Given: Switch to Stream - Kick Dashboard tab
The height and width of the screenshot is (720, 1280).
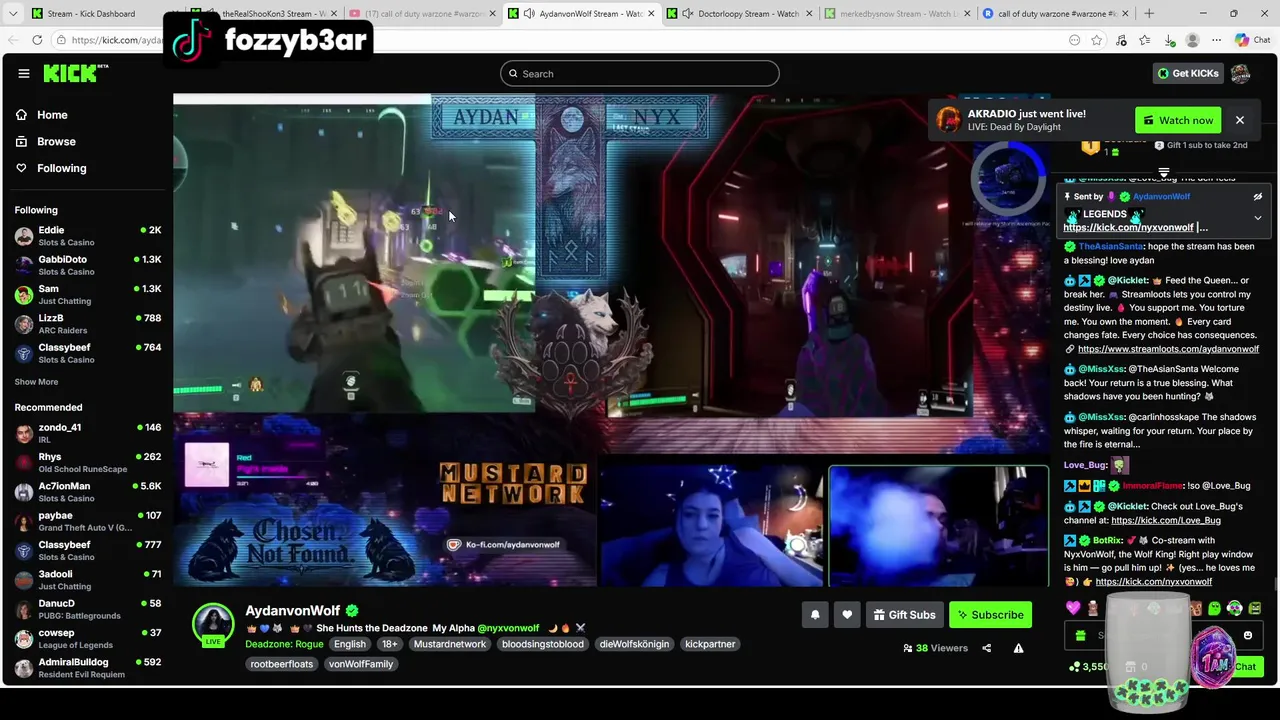Looking at the screenshot, I should (x=91, y=14).
